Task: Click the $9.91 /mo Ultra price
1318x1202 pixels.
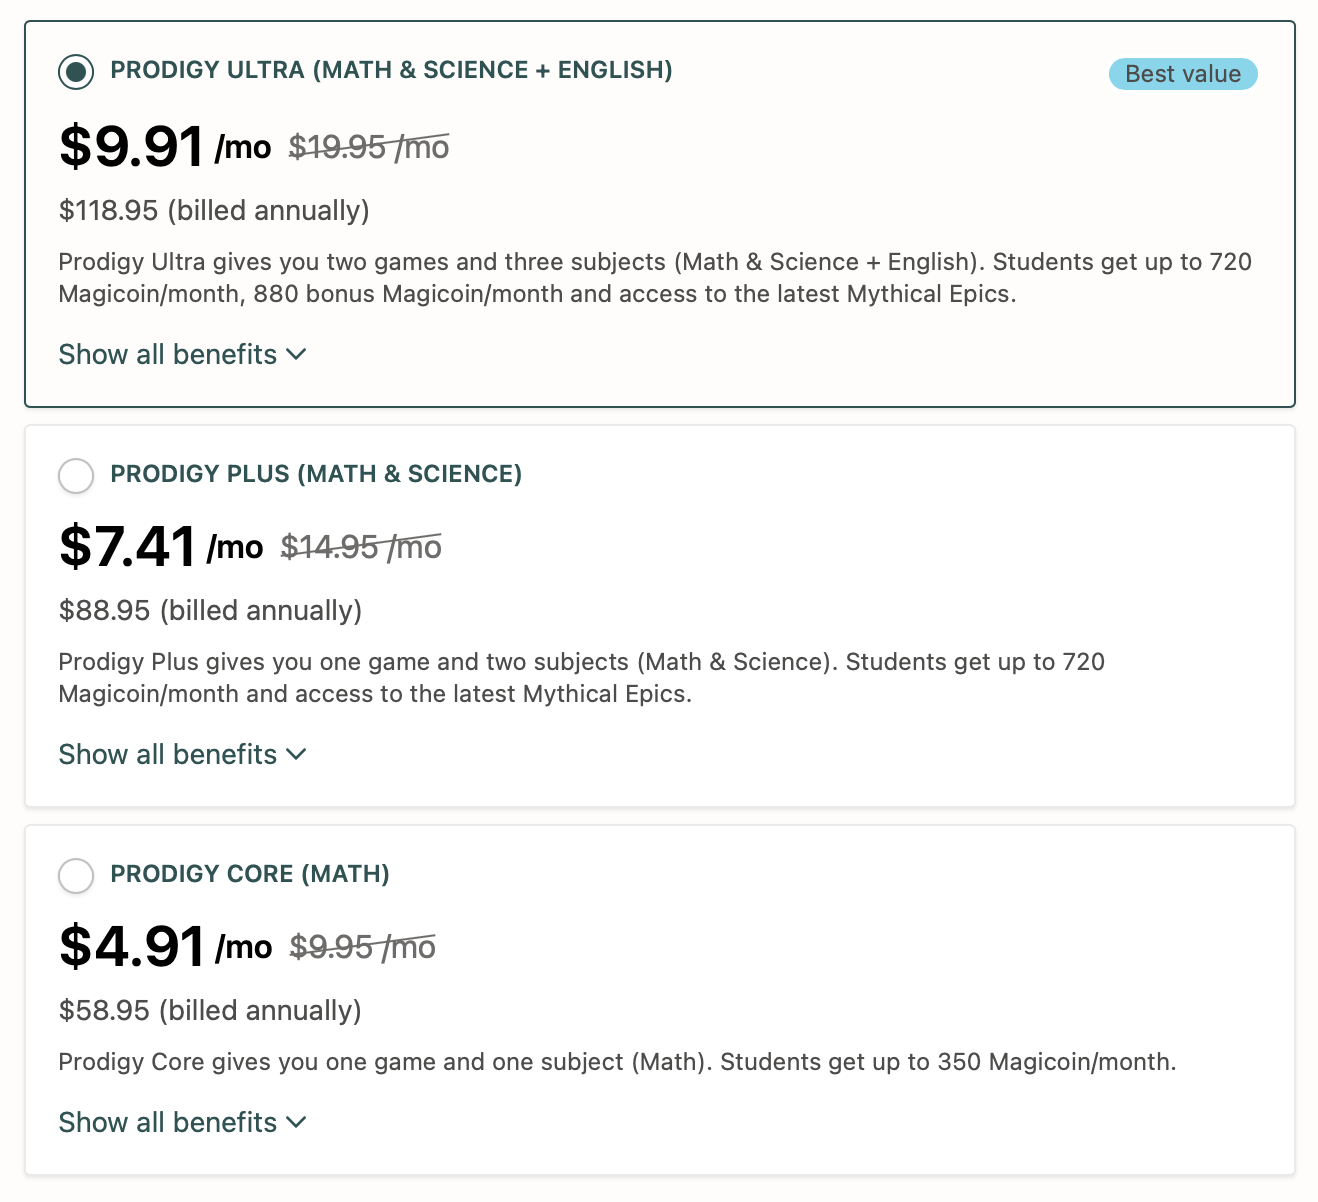Action: click(x=165, y=147)
